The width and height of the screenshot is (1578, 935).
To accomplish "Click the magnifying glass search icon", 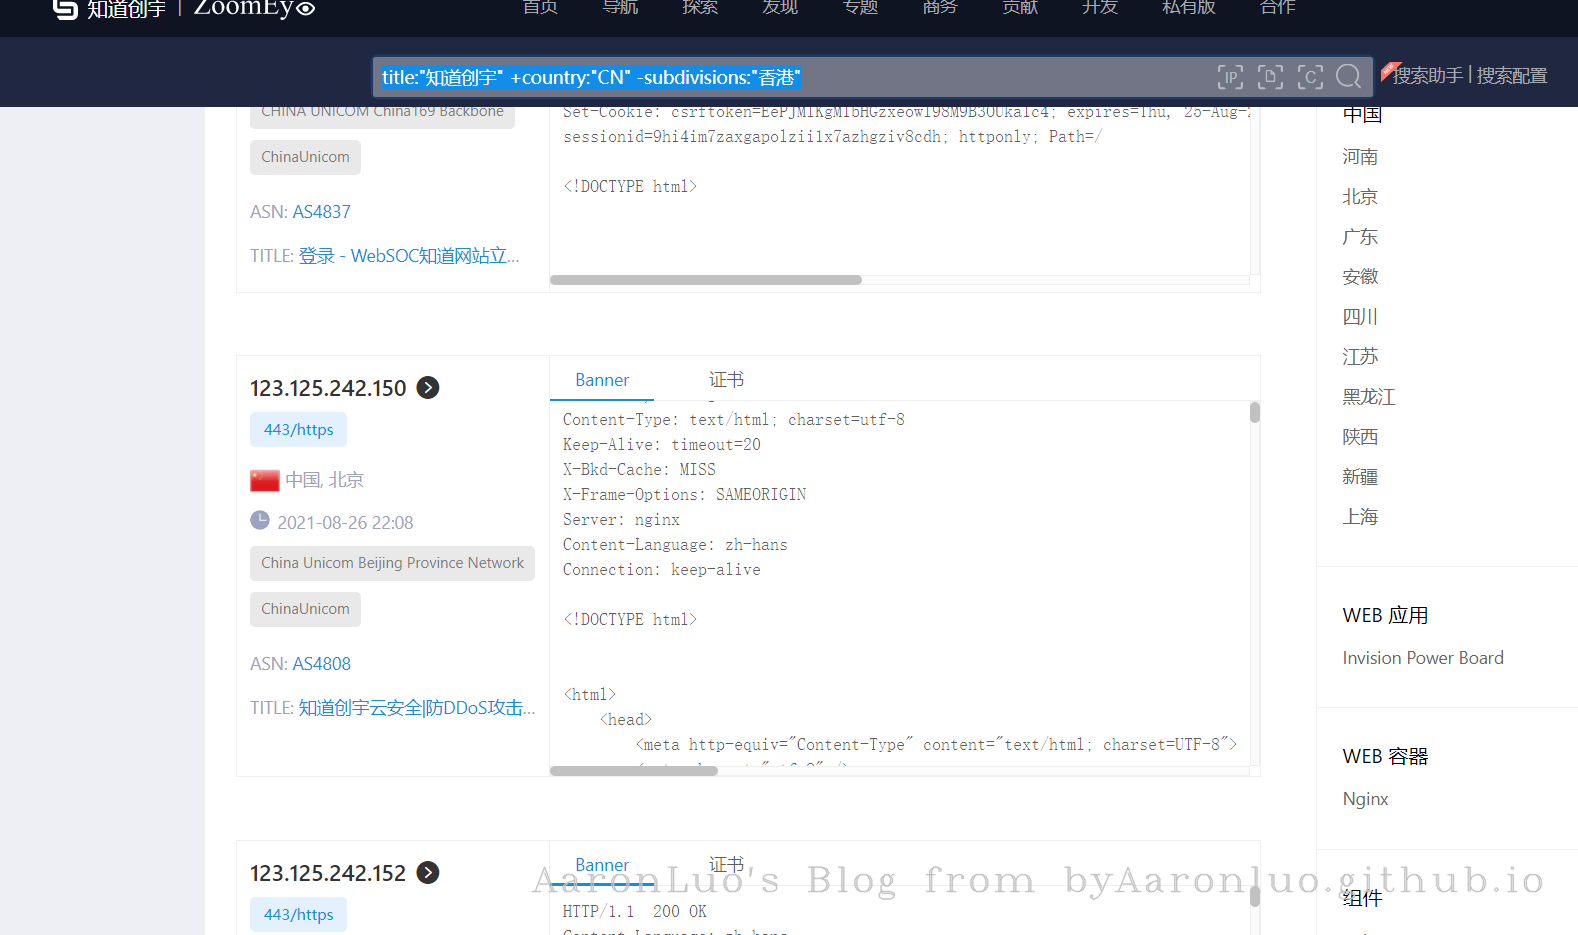I will (1349, 77).
